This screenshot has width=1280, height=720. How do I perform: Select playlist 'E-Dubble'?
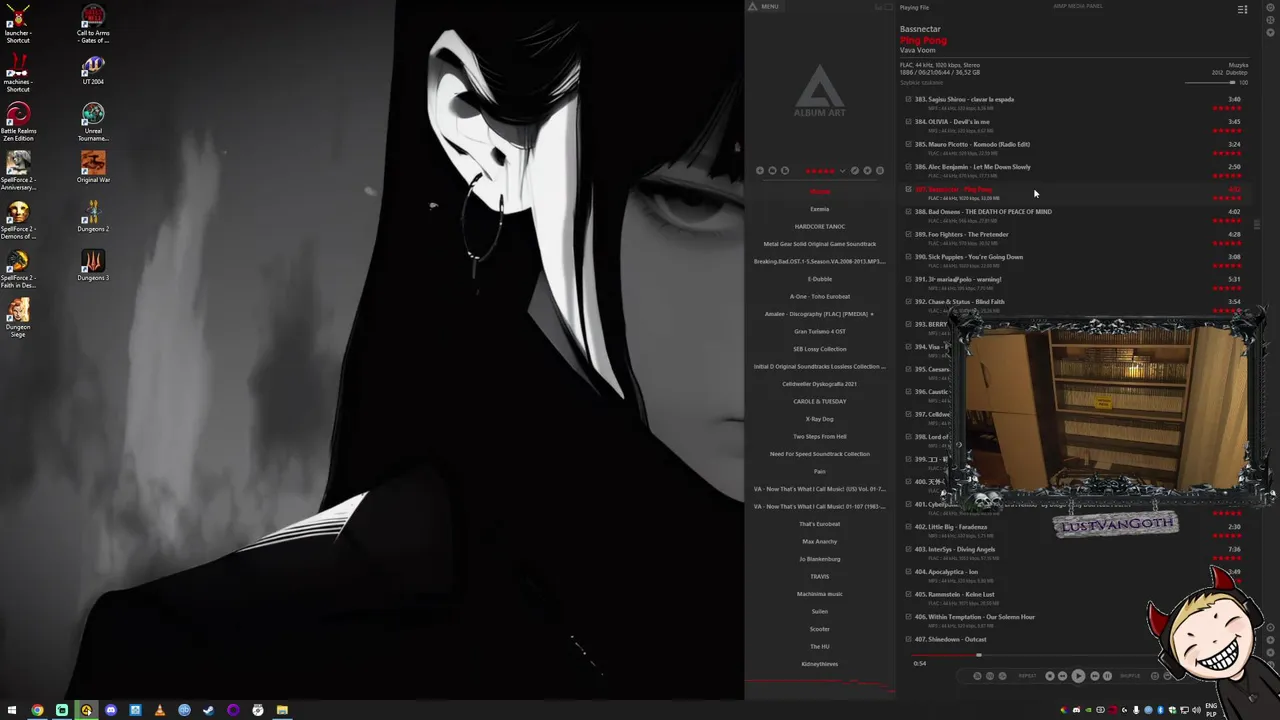820,279
